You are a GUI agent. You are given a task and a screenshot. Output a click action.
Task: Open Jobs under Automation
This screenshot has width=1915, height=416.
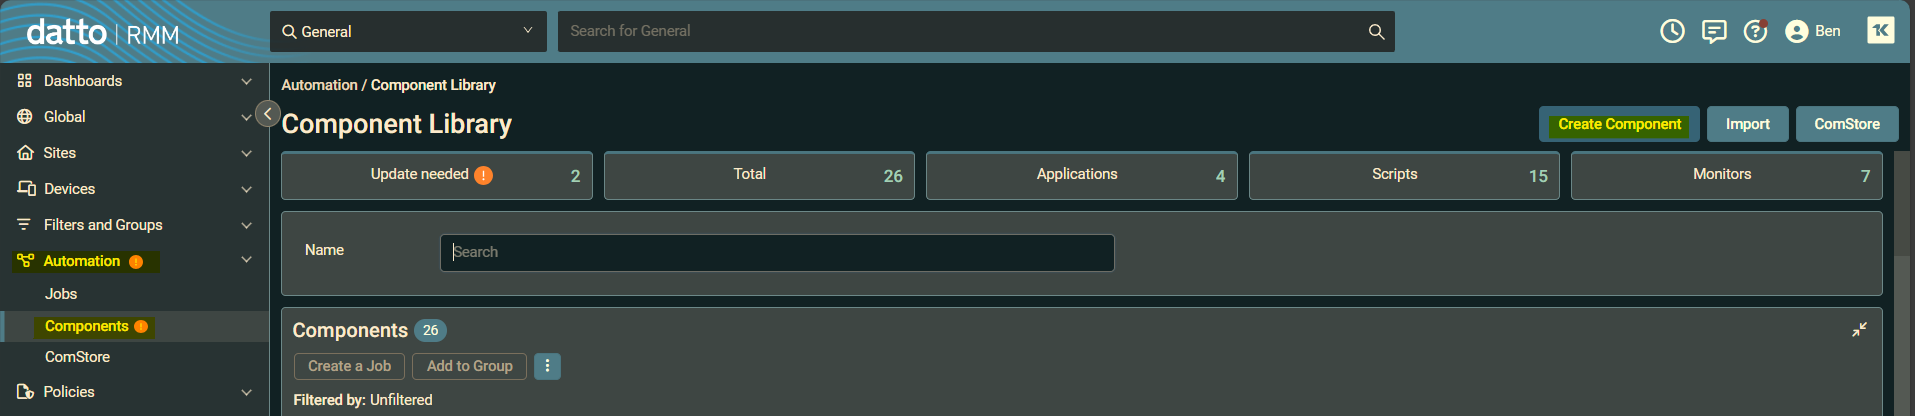point(61,294)
